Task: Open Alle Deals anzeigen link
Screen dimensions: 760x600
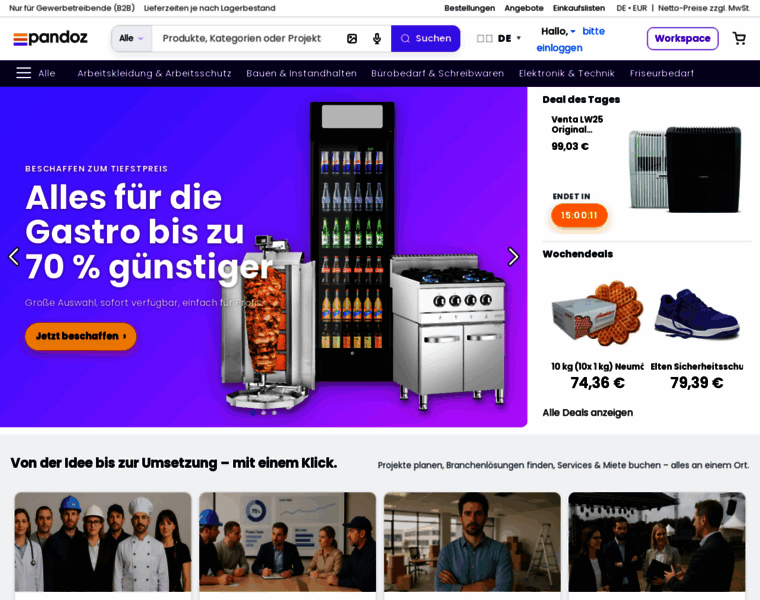Action: click(587, 412)
